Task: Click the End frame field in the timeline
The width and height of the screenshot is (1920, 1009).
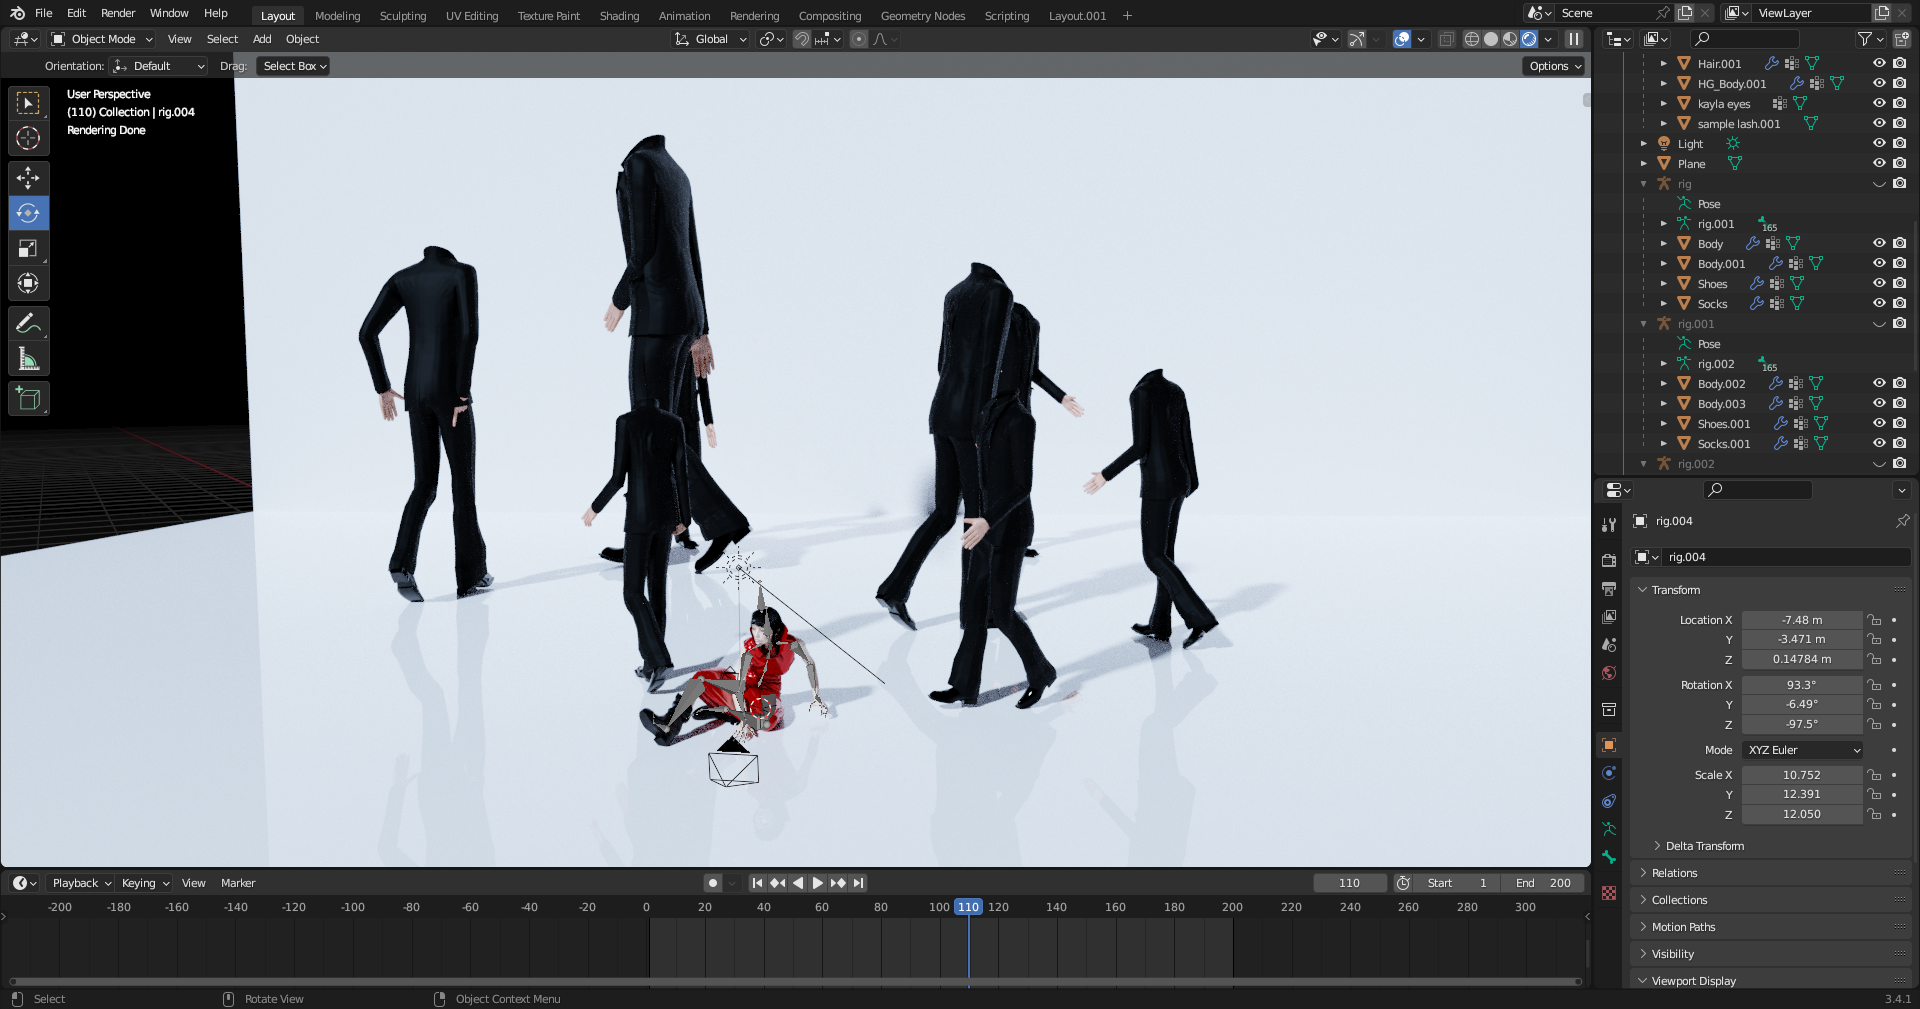Action: coord(1544,883)
